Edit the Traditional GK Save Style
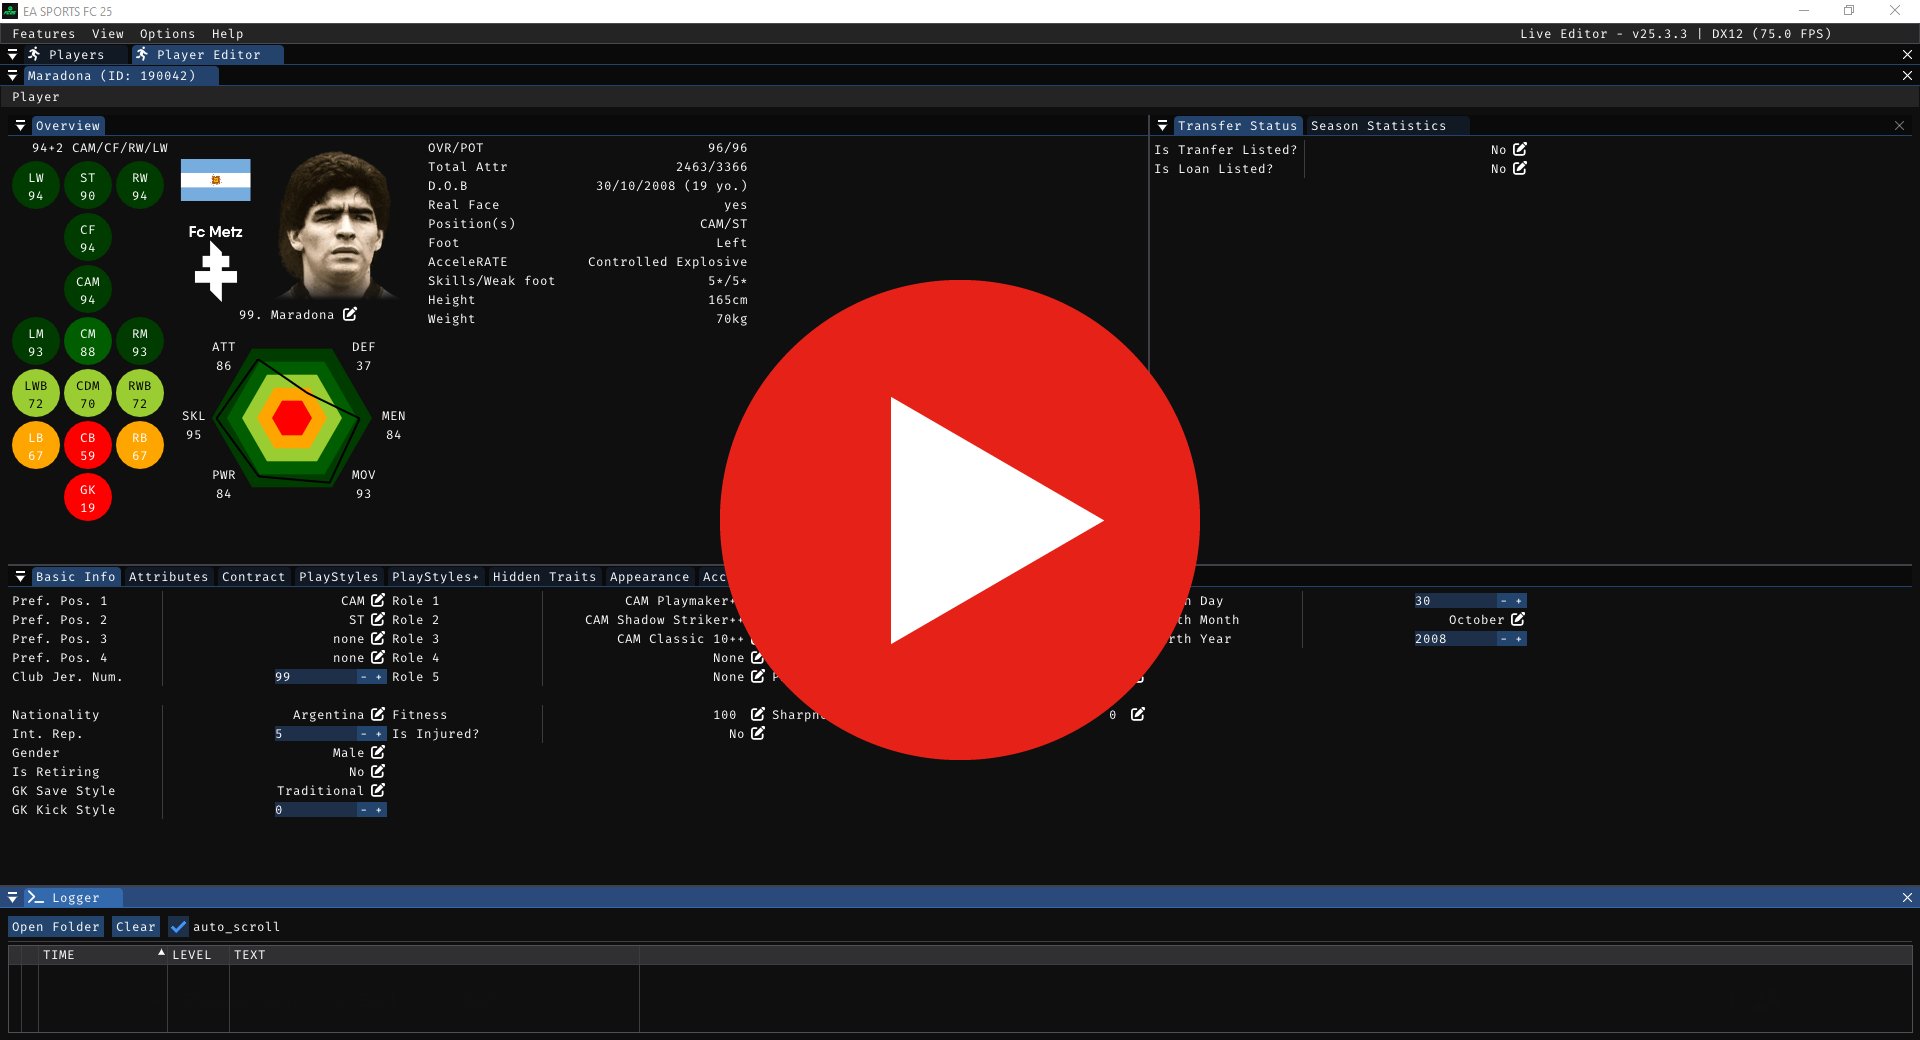The image size is (1920, 1040). [378, 790]
